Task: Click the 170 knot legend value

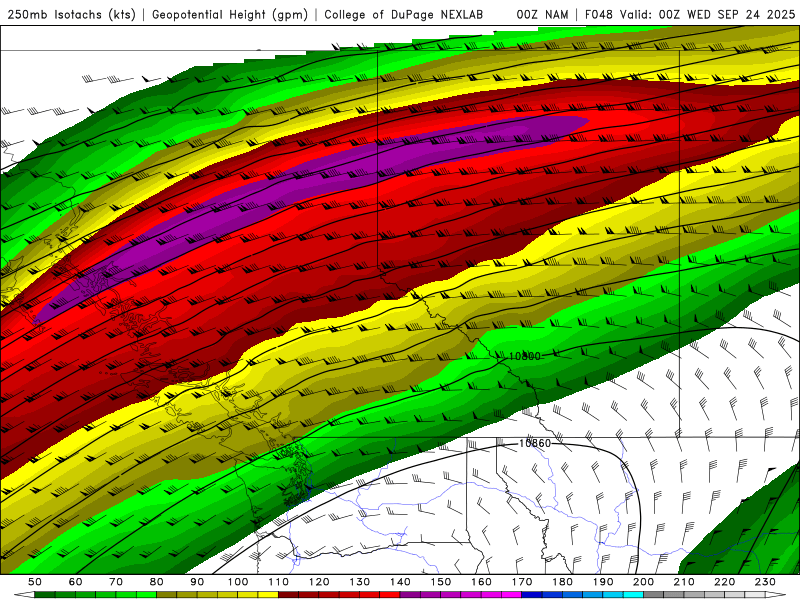Action: pos(521,582)
